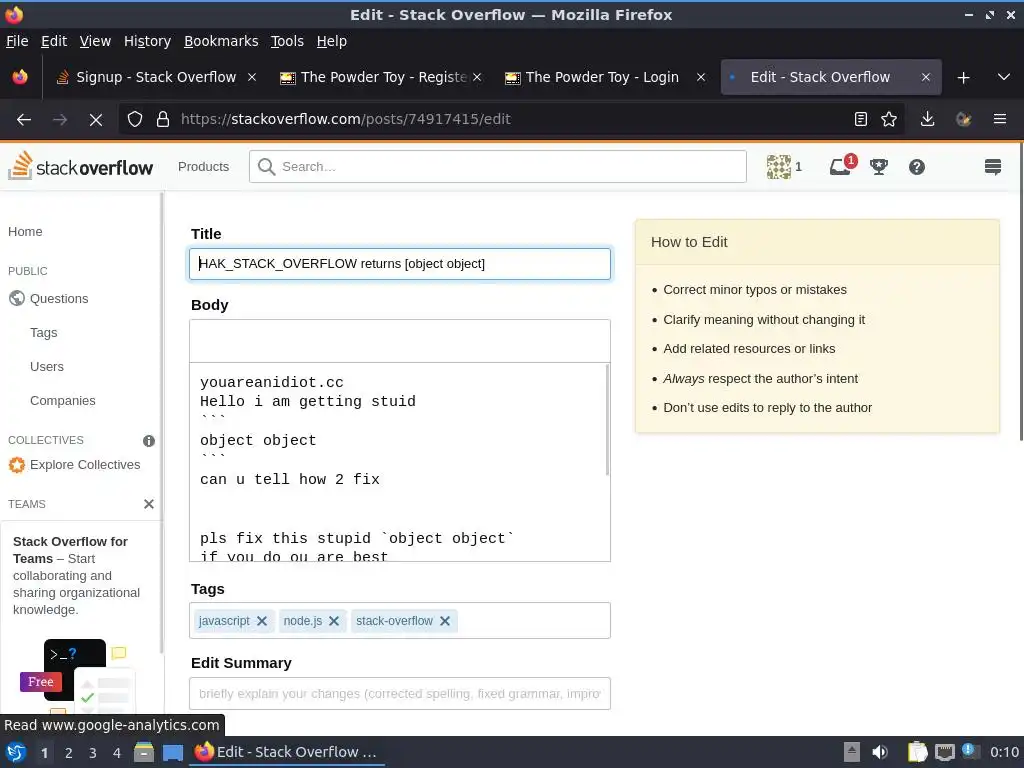1024x768 pixels.
Task: Open a new browser tab
Action: [x=963, y=78]
